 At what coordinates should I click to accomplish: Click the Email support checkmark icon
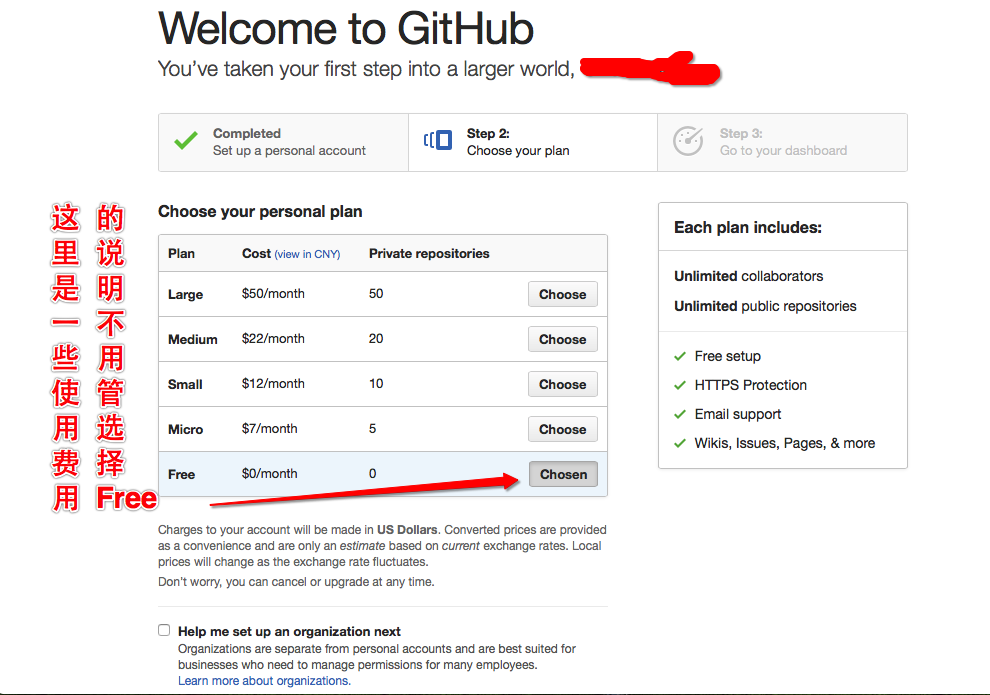[680, 415]
